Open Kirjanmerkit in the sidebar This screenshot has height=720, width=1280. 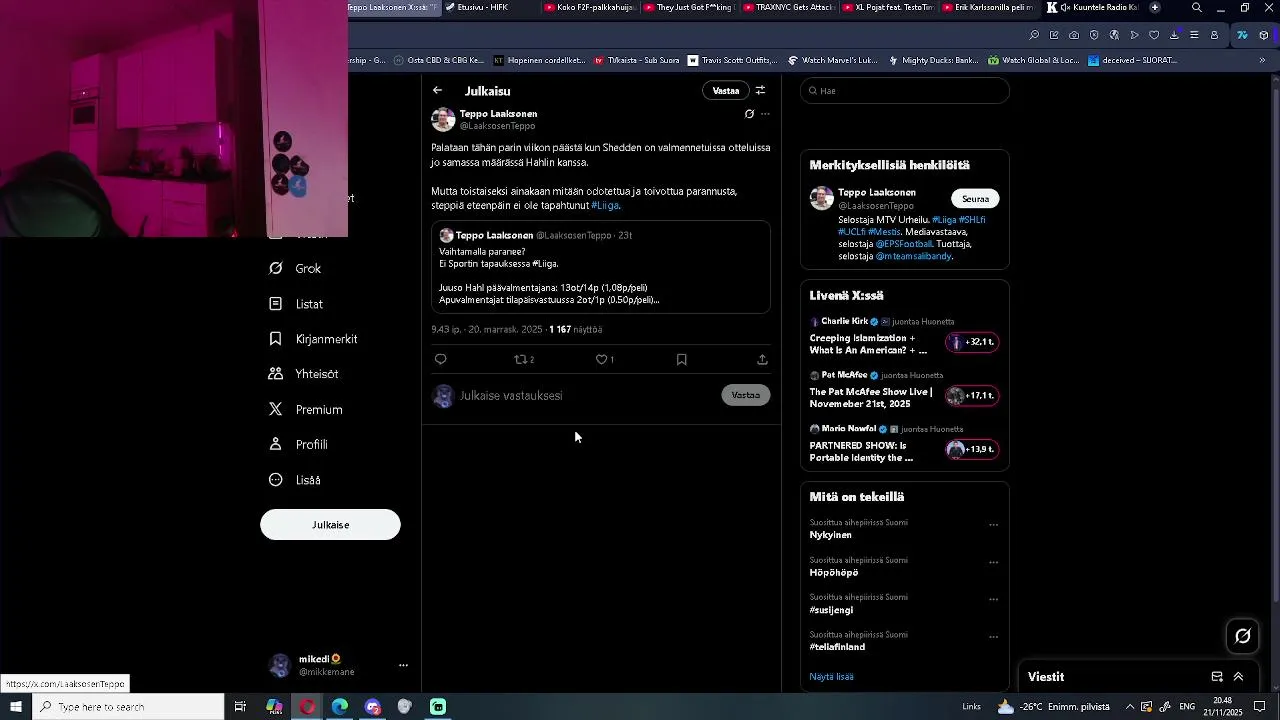pyautogui.click(x=313, y=339)
